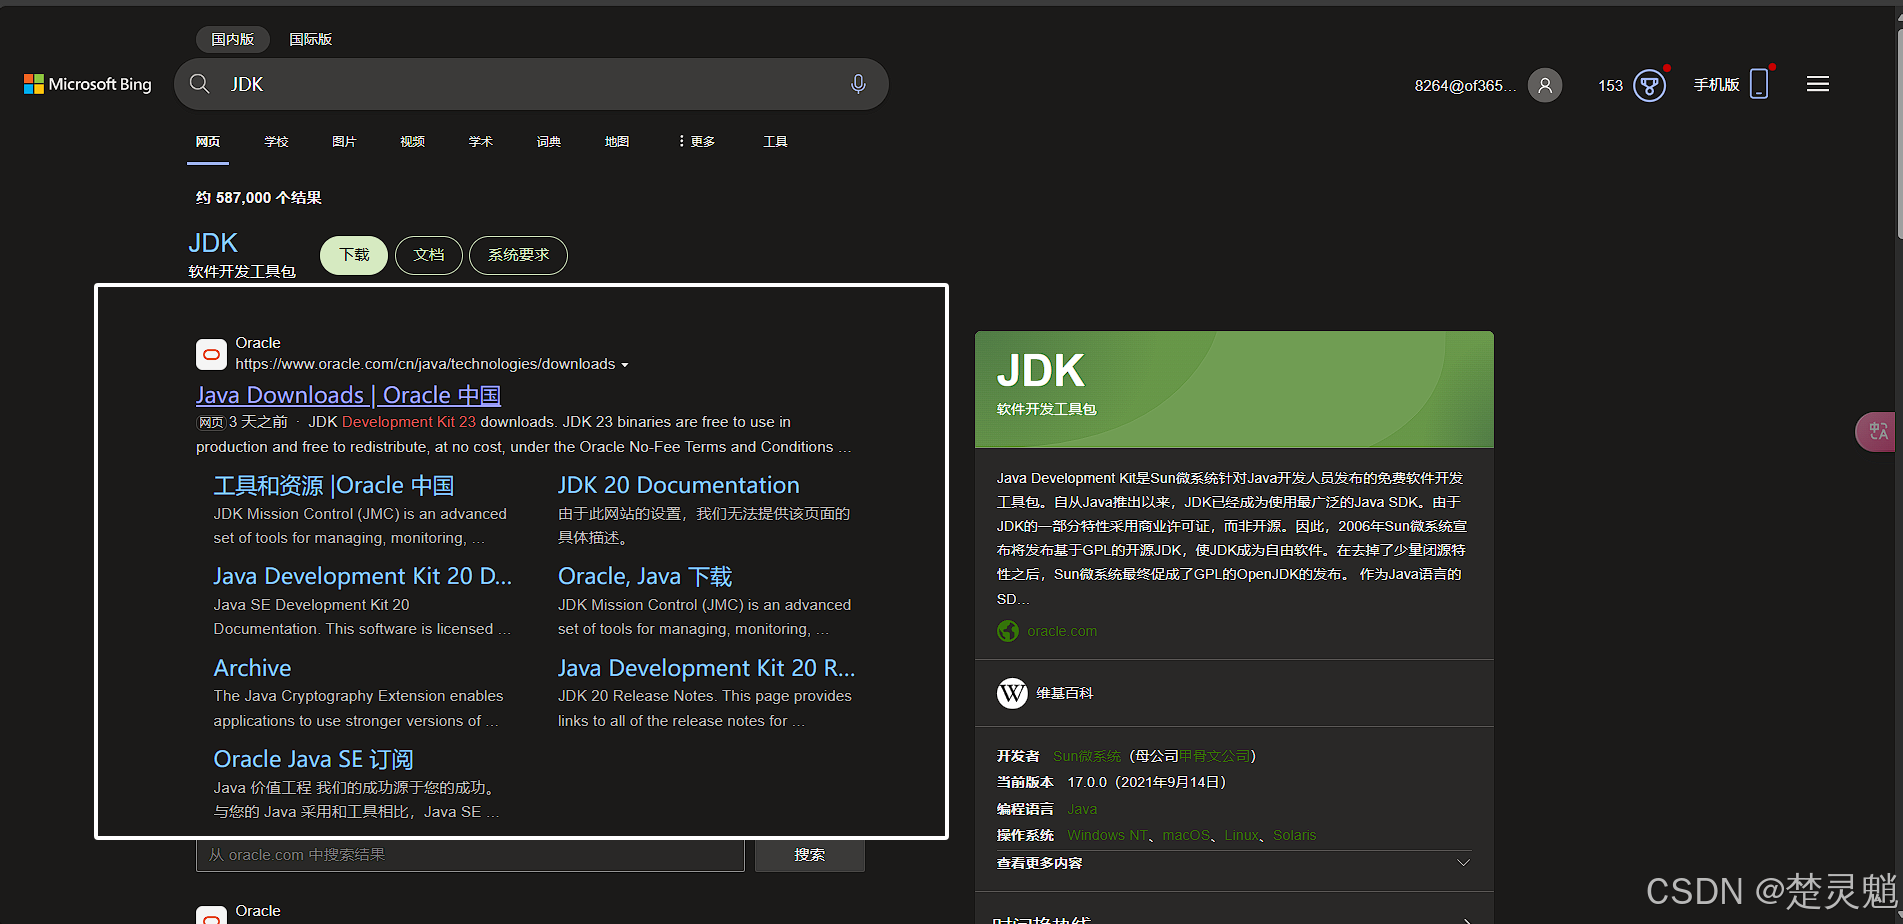Open 工具和资源 |Oracle 中国 link

tap(334, 486)
